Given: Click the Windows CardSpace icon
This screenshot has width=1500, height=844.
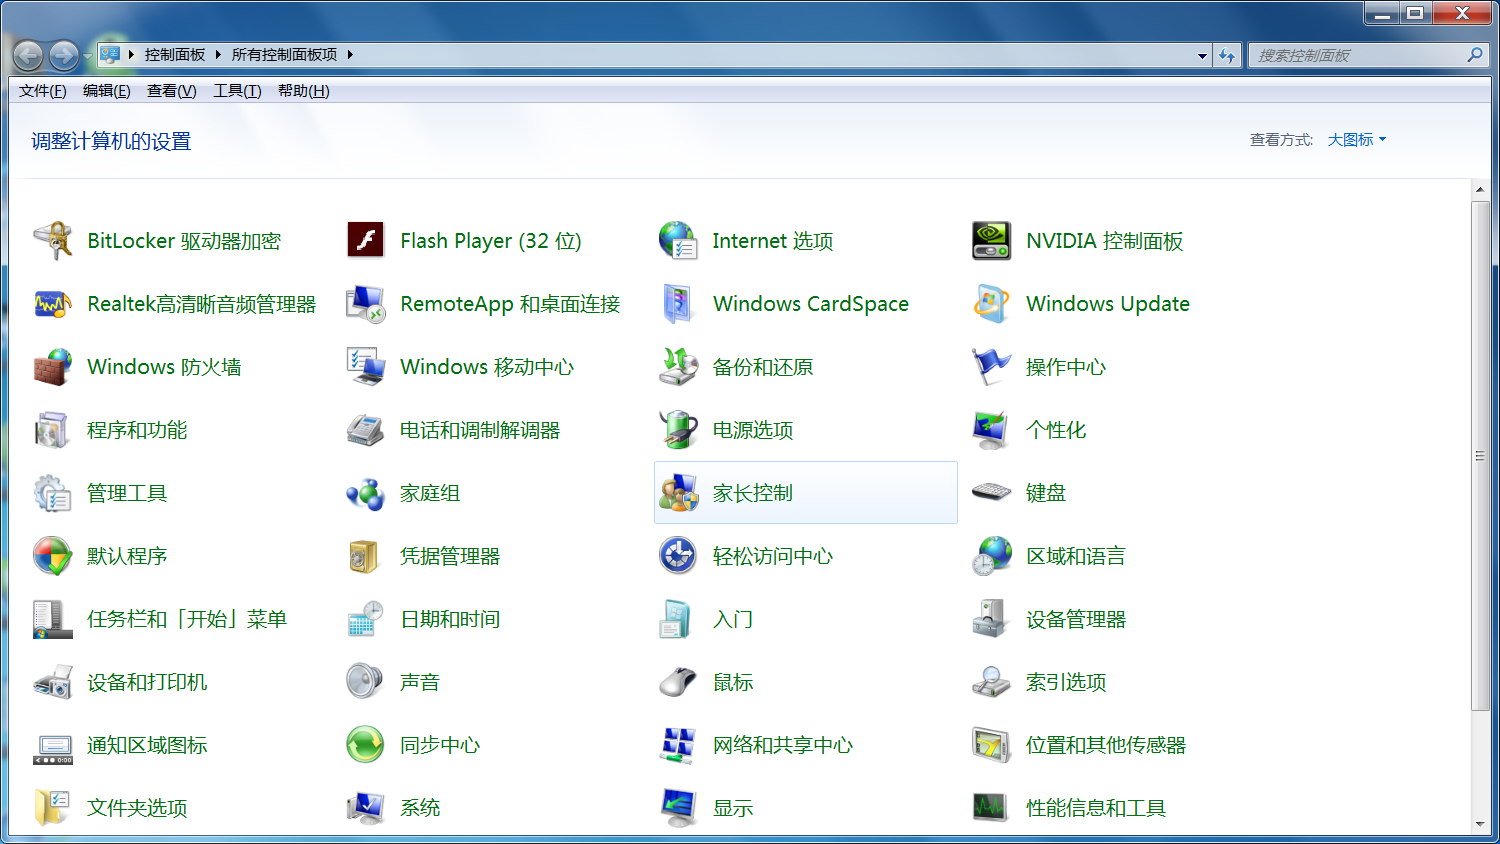Looking at the screenshot, I should click(678, 304).
